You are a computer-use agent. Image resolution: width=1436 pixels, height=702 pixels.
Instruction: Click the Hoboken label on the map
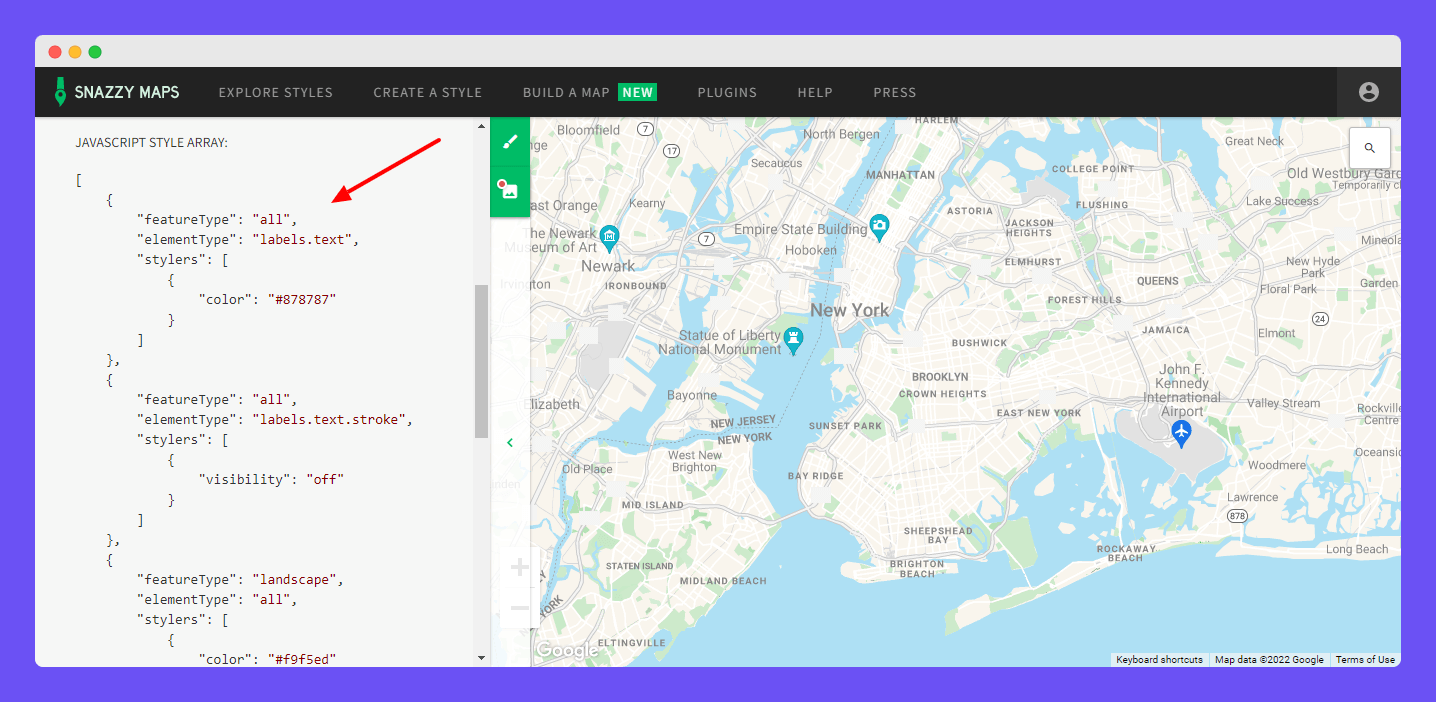click(x=811, y=251)
